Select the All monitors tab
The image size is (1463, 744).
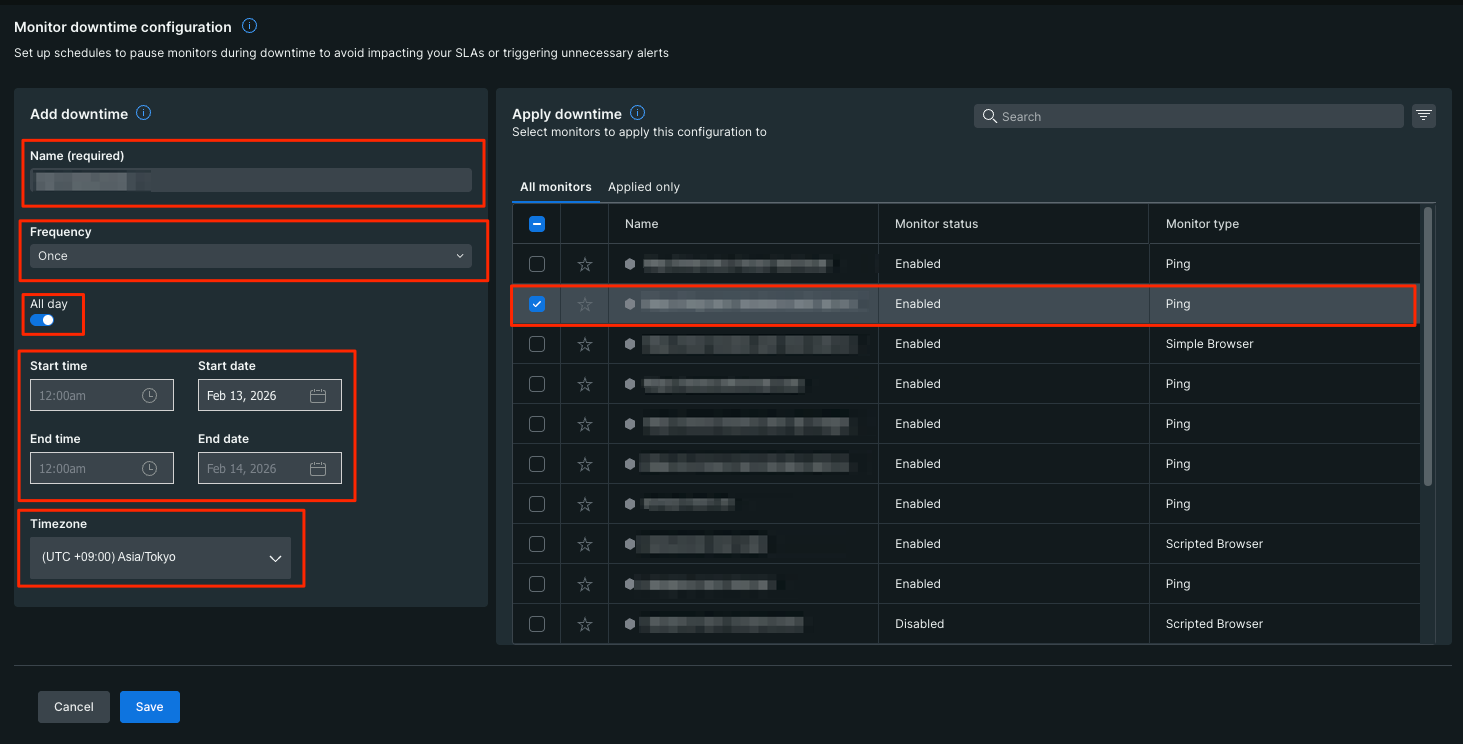click(556, 187)
